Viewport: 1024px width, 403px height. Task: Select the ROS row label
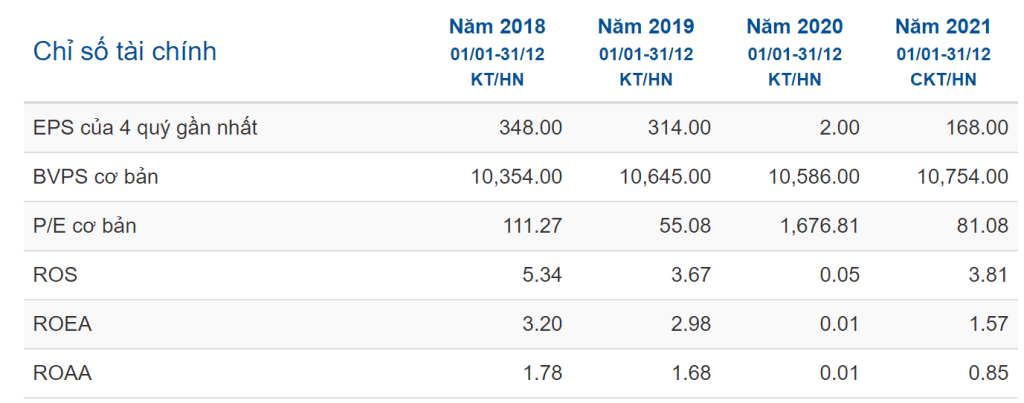[55, 275]
